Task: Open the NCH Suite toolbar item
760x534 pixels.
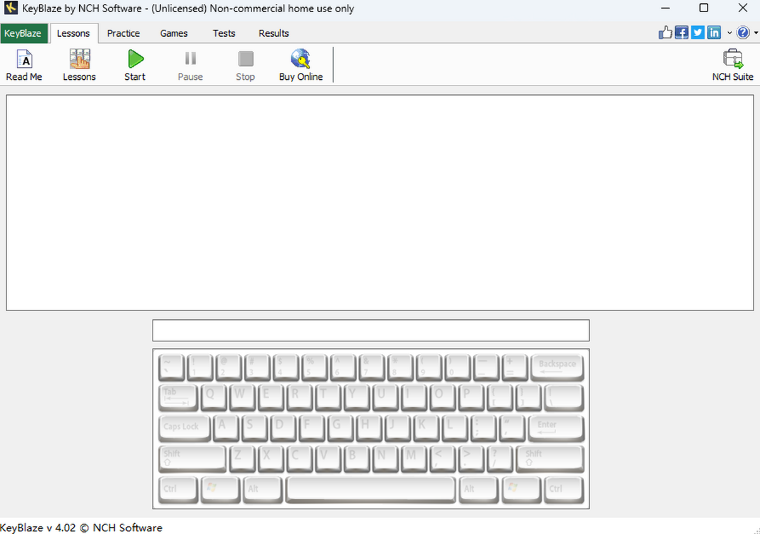Action: pos(732,65)
